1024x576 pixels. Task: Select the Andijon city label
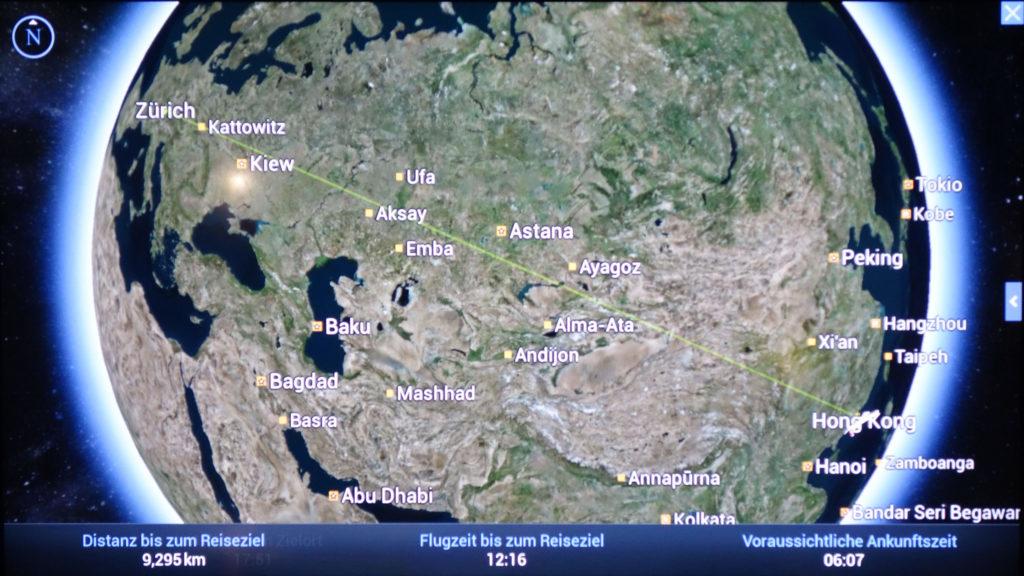tap(547, 355)
